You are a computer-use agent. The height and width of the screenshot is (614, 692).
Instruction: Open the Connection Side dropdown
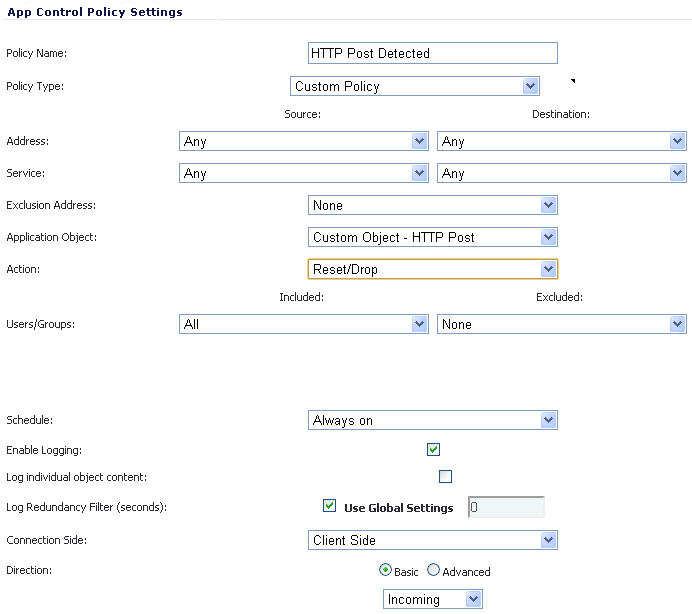click(x=432, y=540)
